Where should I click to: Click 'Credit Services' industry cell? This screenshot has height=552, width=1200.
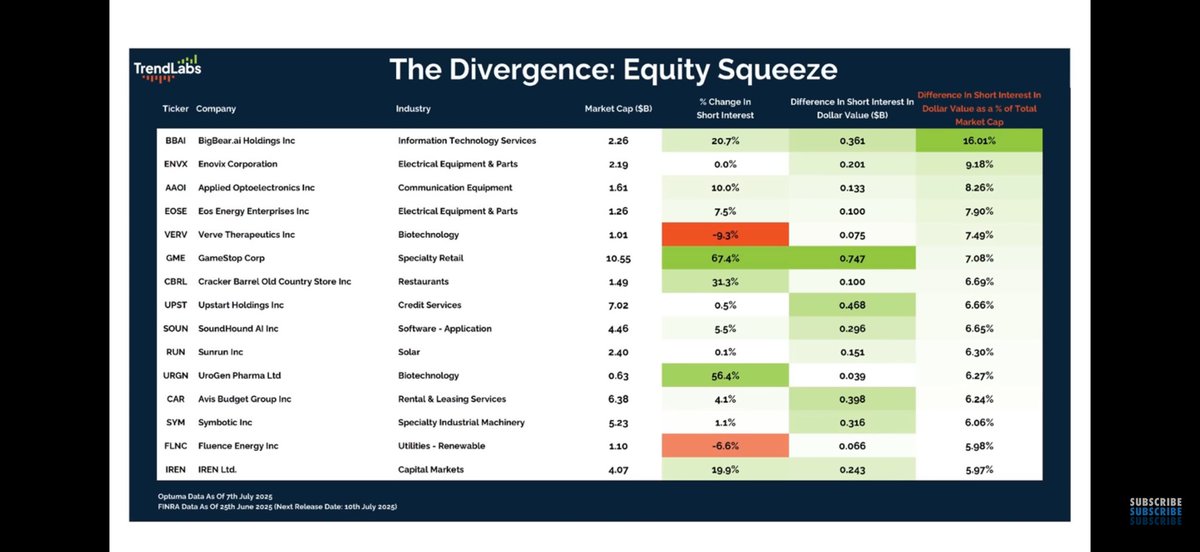coord(430,305)
